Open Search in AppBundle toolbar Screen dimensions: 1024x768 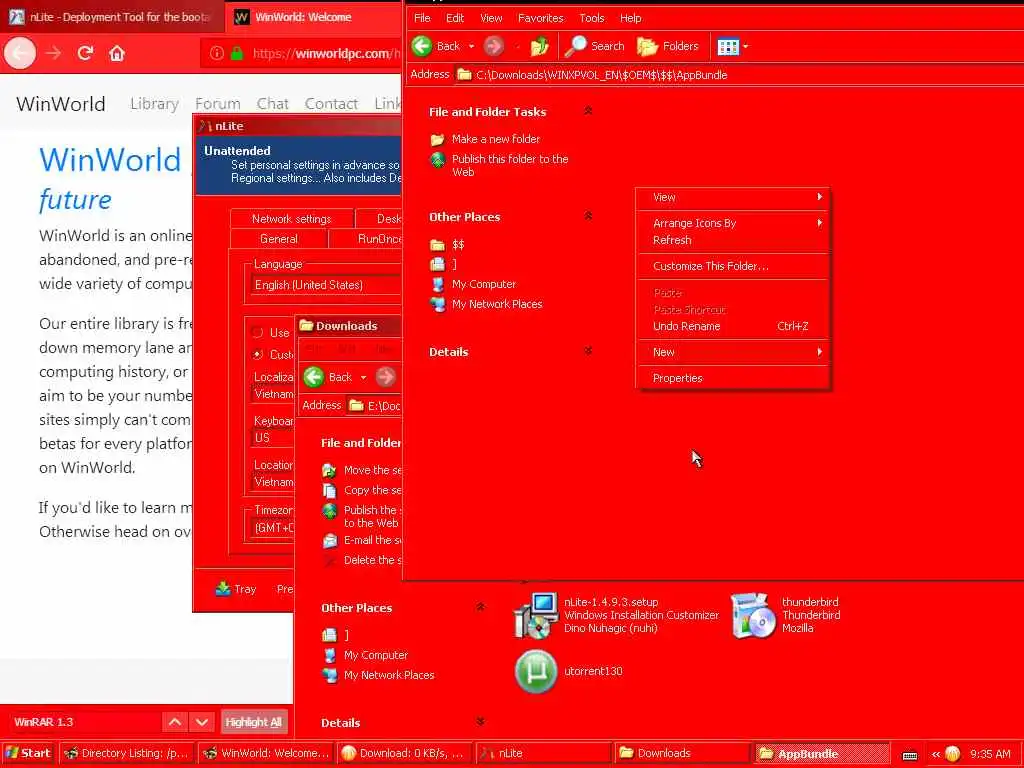(594, 46)
